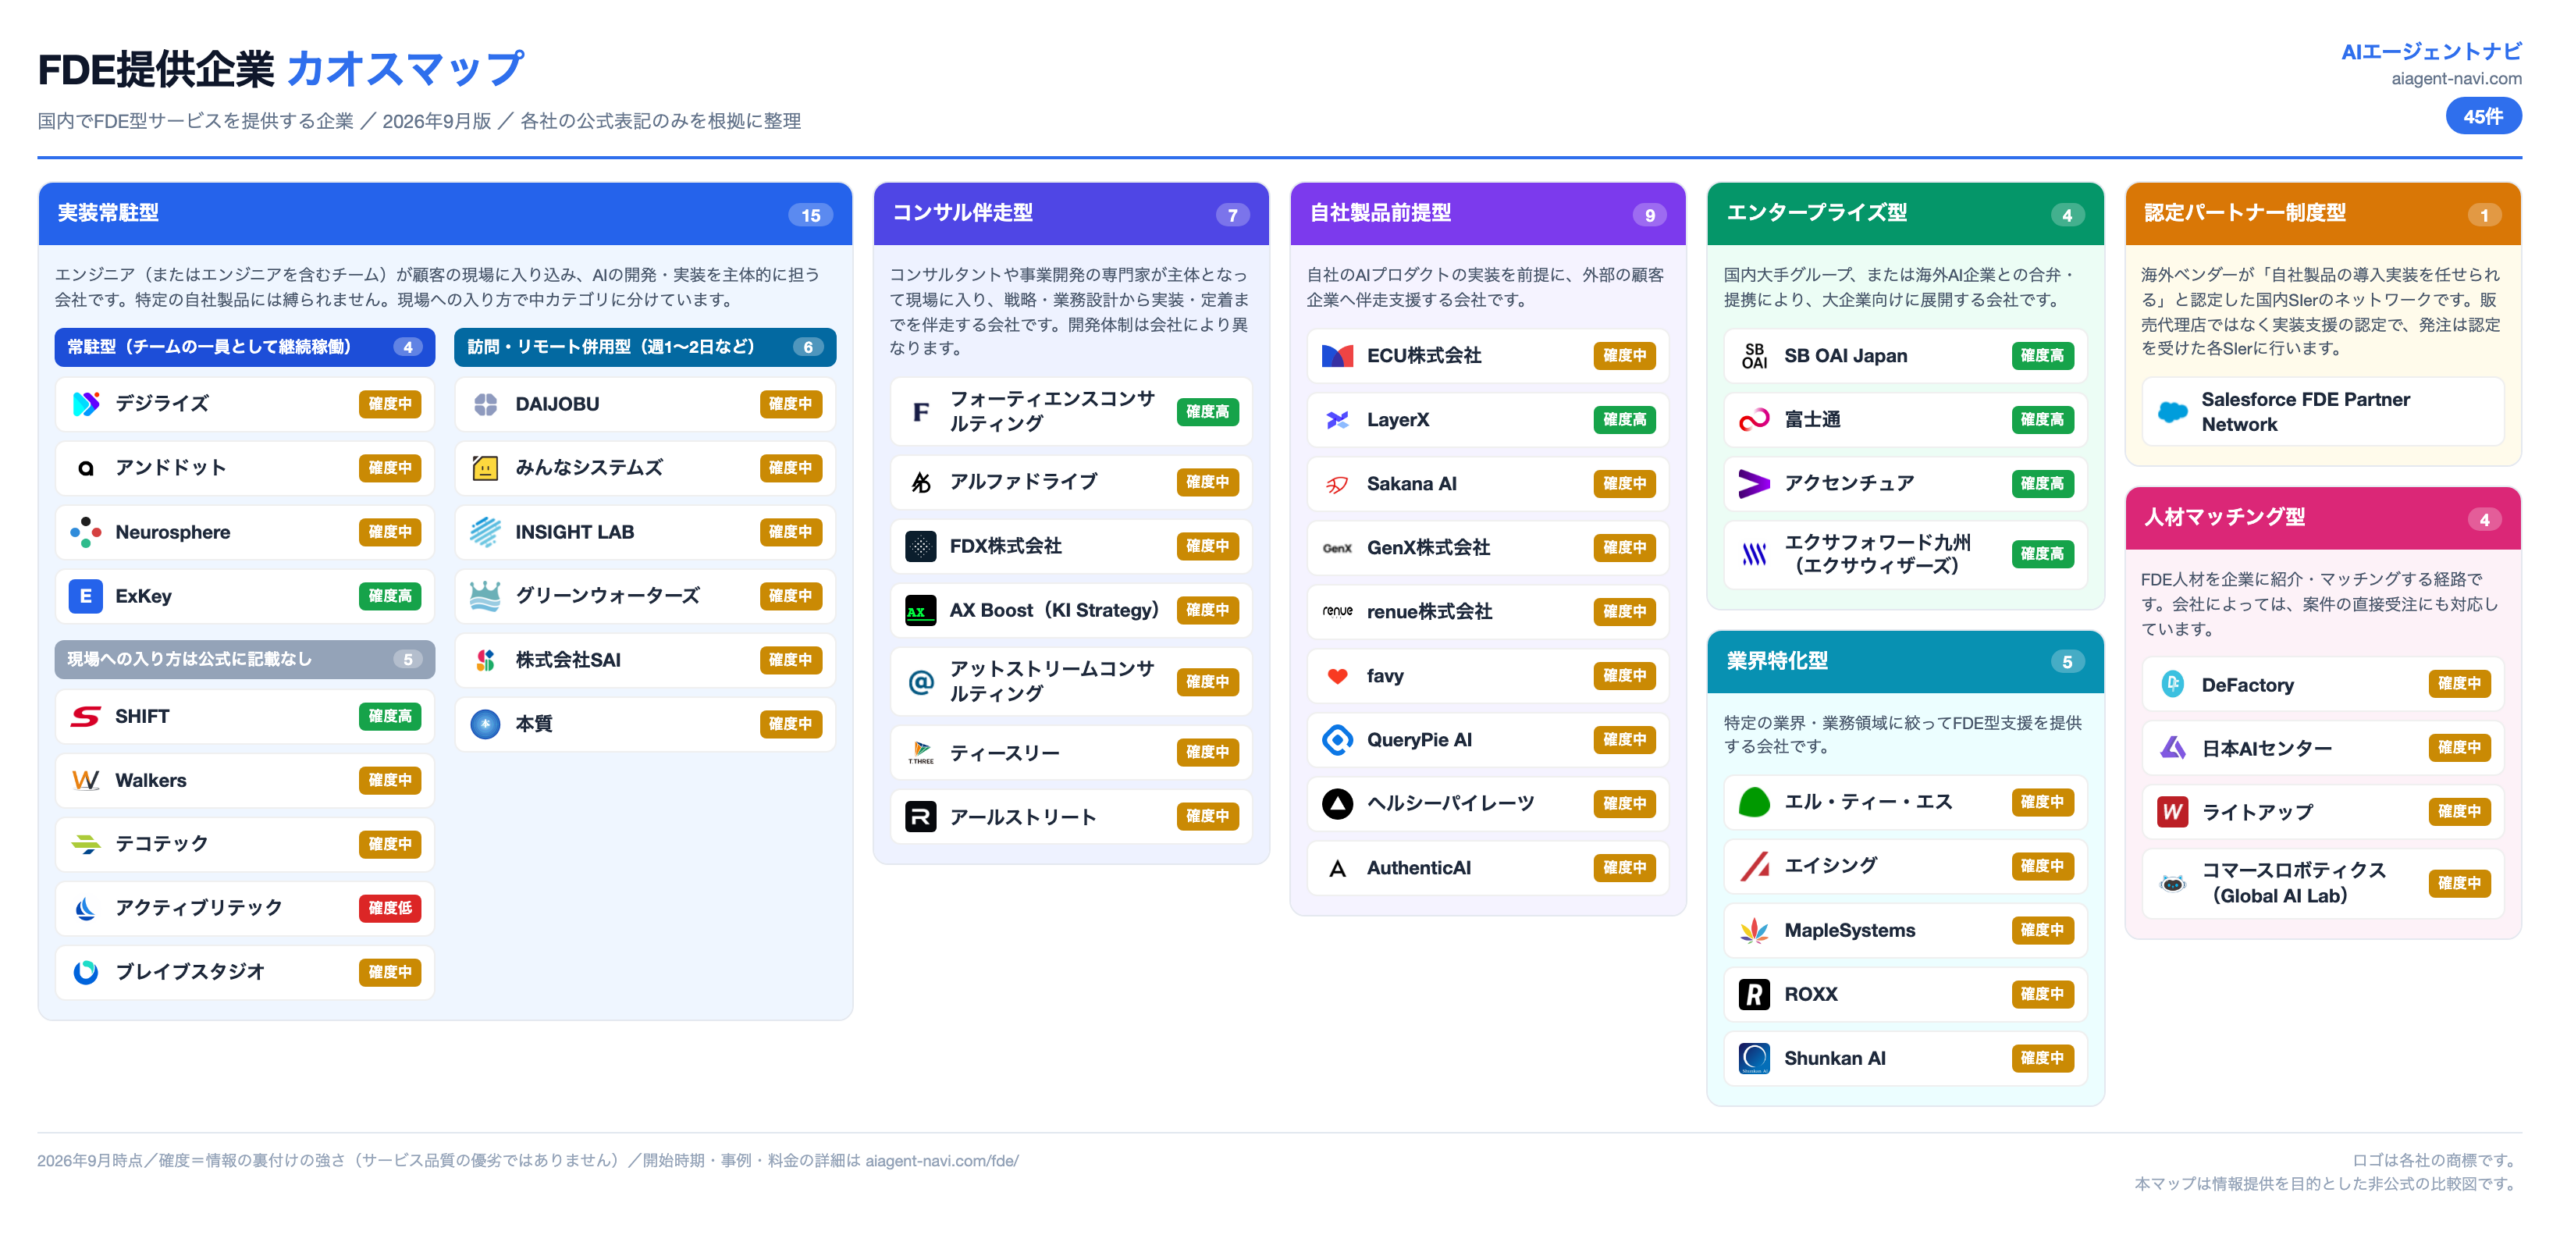Click the 現場への入り方は公式に記載なし subcategory bar
The width and height of the screenshot is (2560, 1235).
tap(245, 659)
